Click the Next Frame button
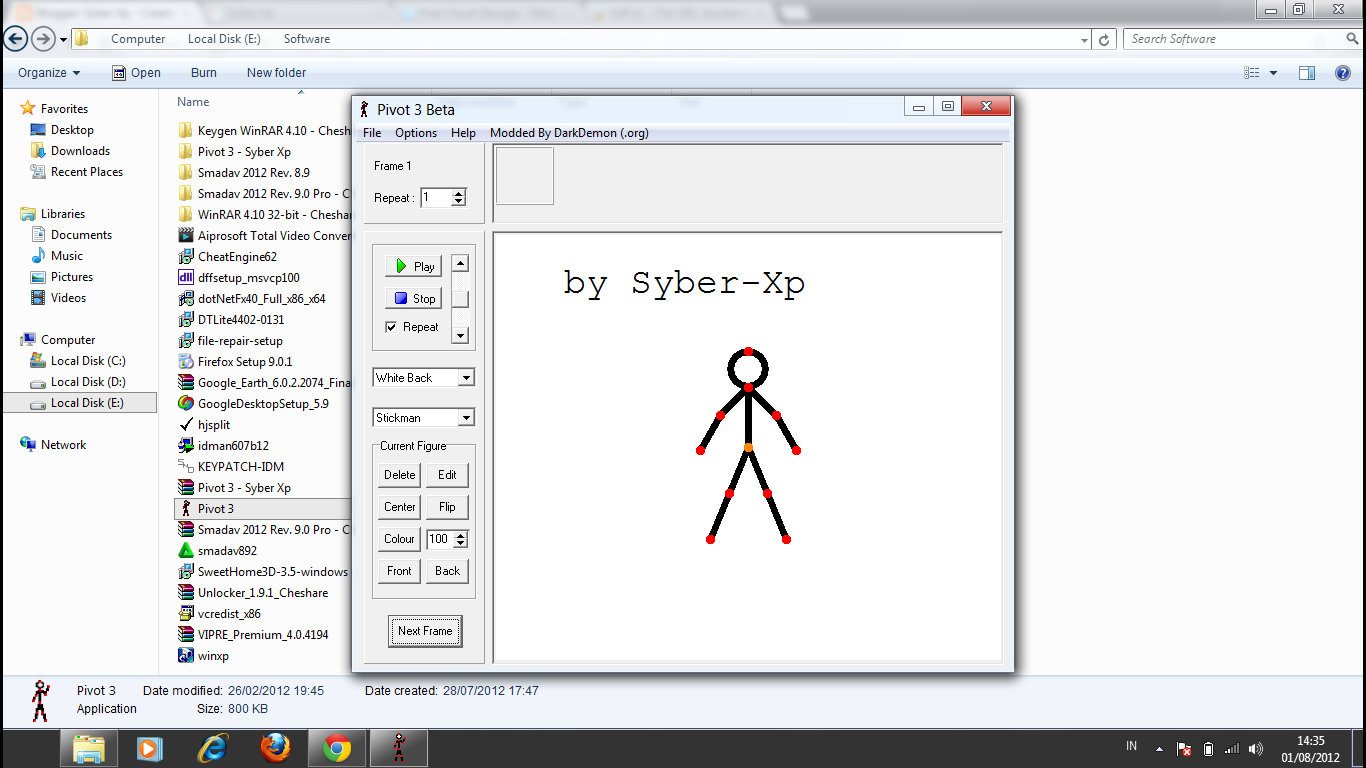 pos(425,631)
